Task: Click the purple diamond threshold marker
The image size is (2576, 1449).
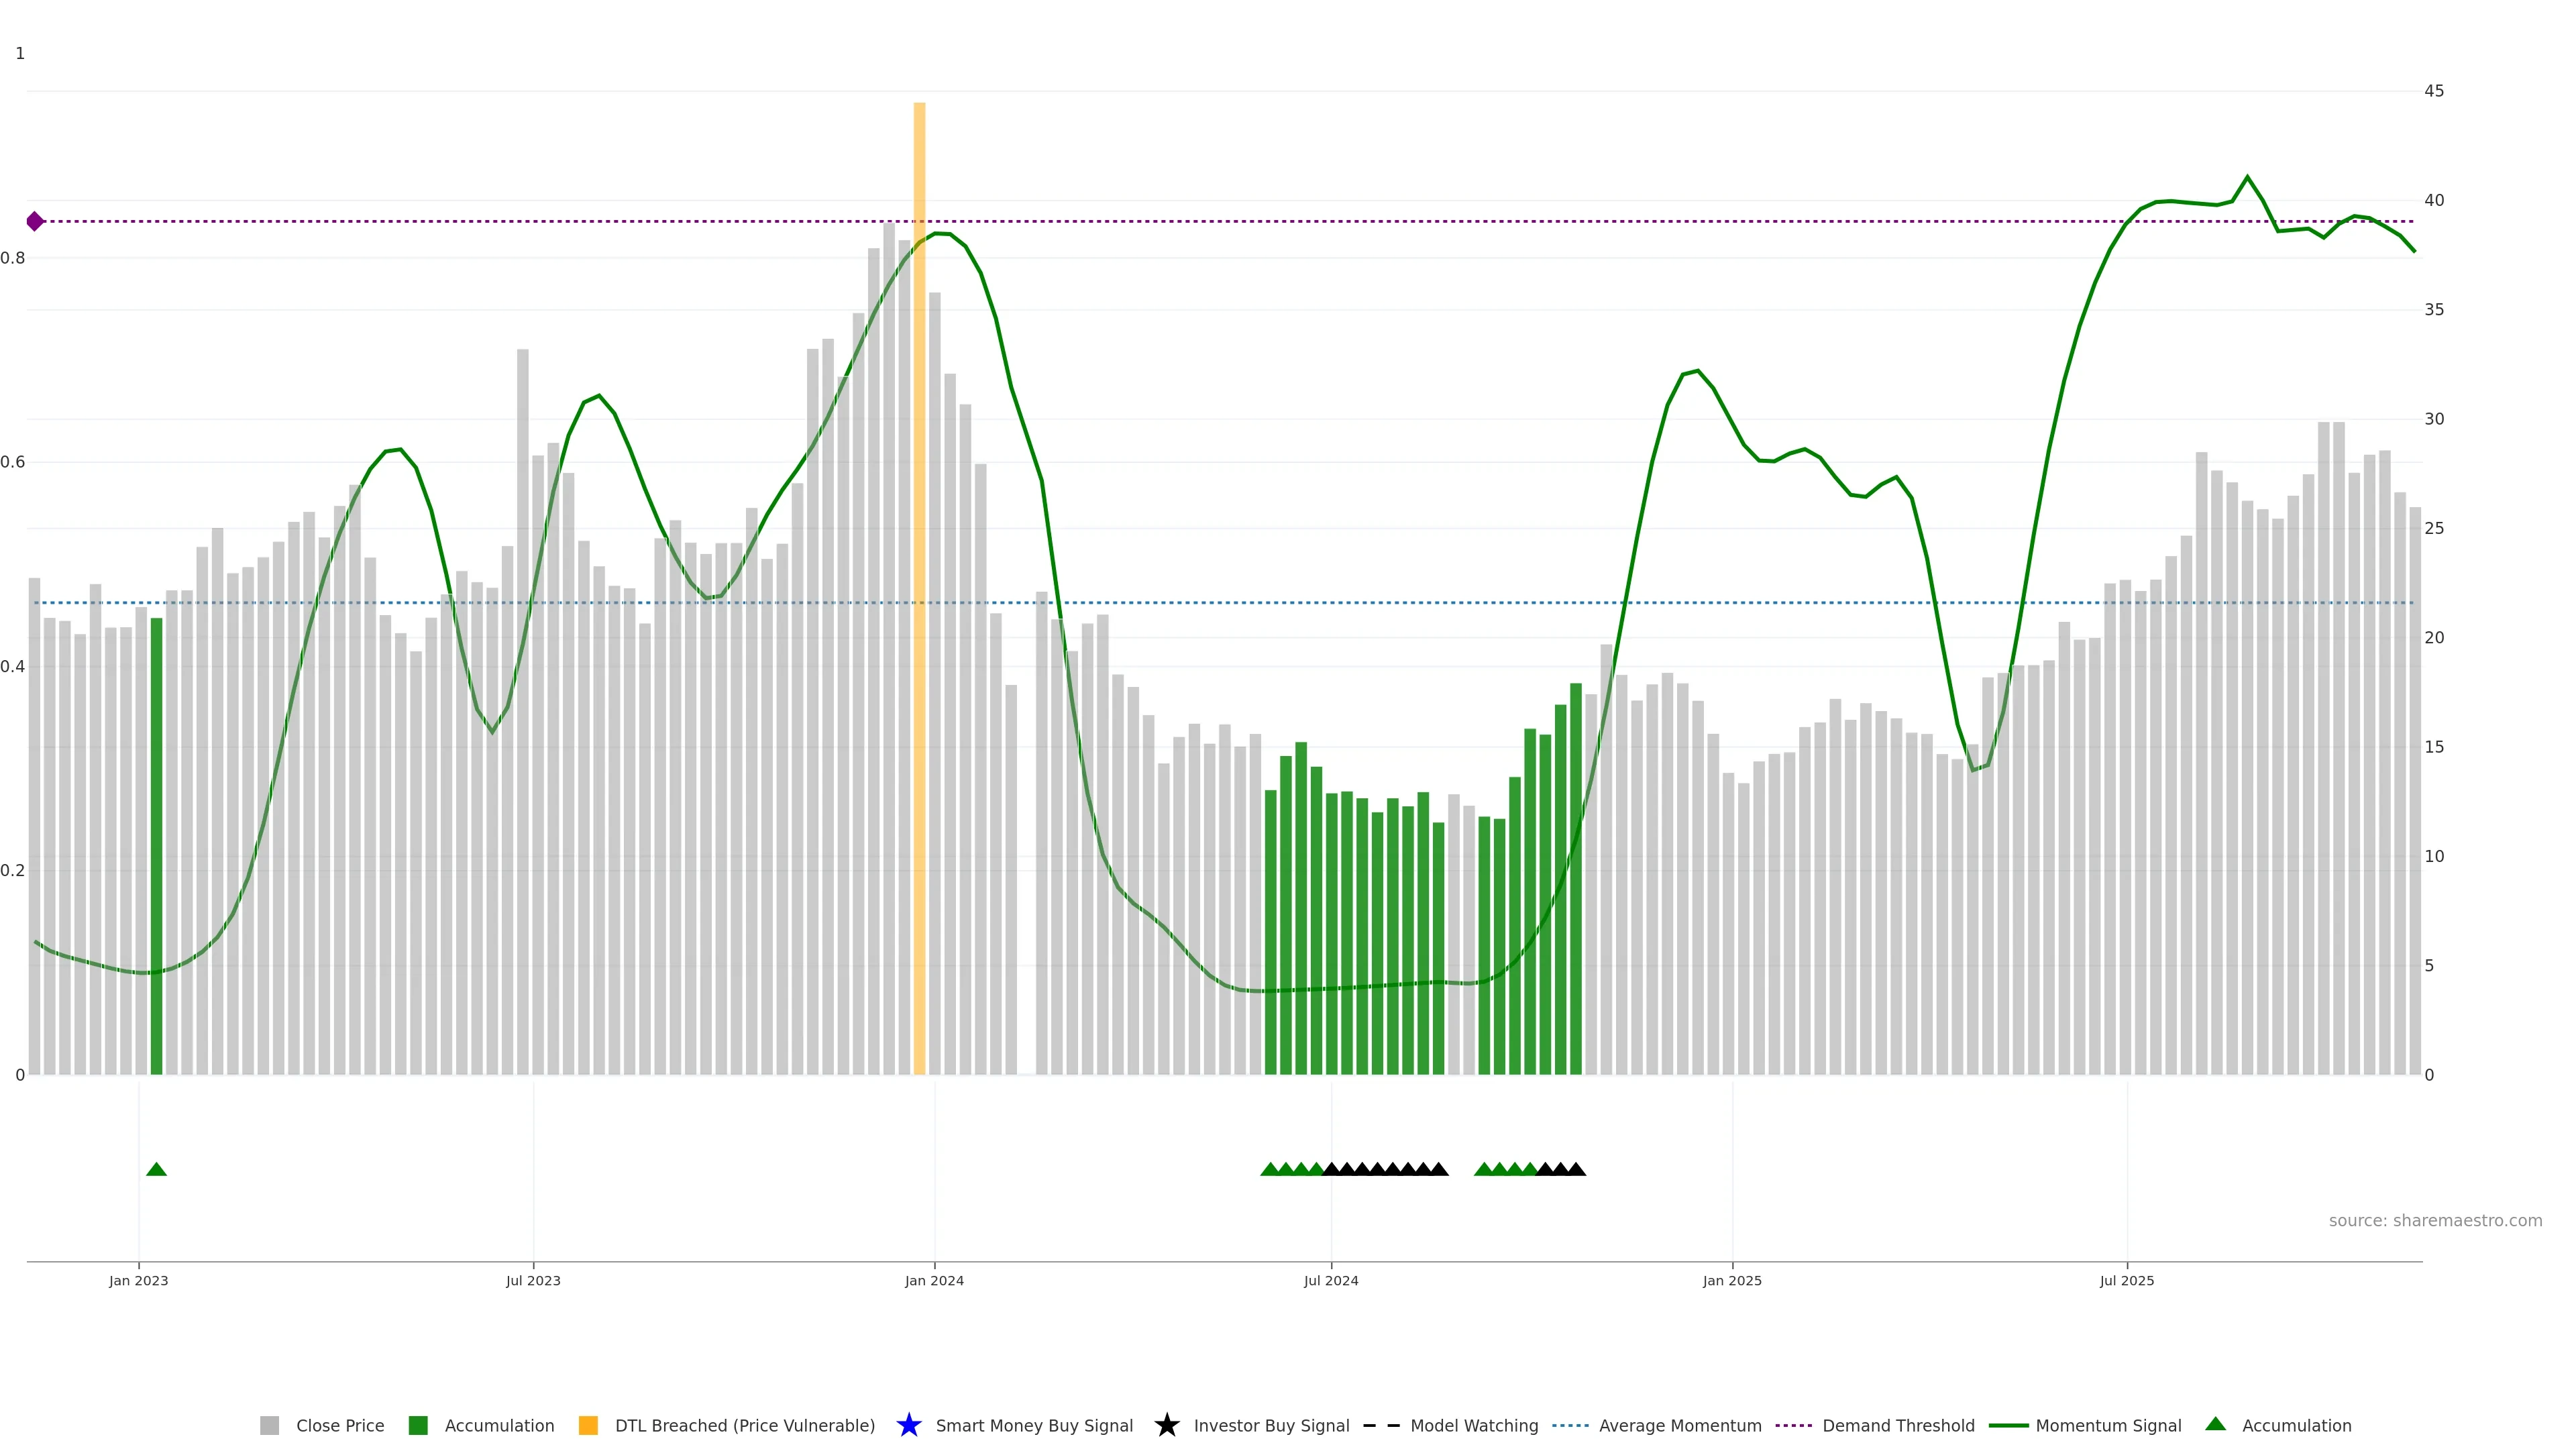Action: click(35, 221)
